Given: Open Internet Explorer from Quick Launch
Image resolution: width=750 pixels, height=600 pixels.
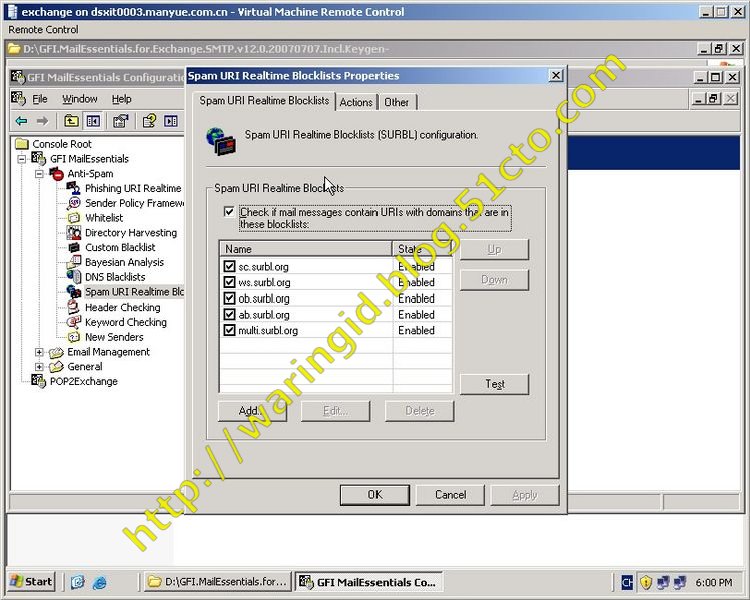Looking at the screenshot, I should pyautogui.click(x=99, y=581).
